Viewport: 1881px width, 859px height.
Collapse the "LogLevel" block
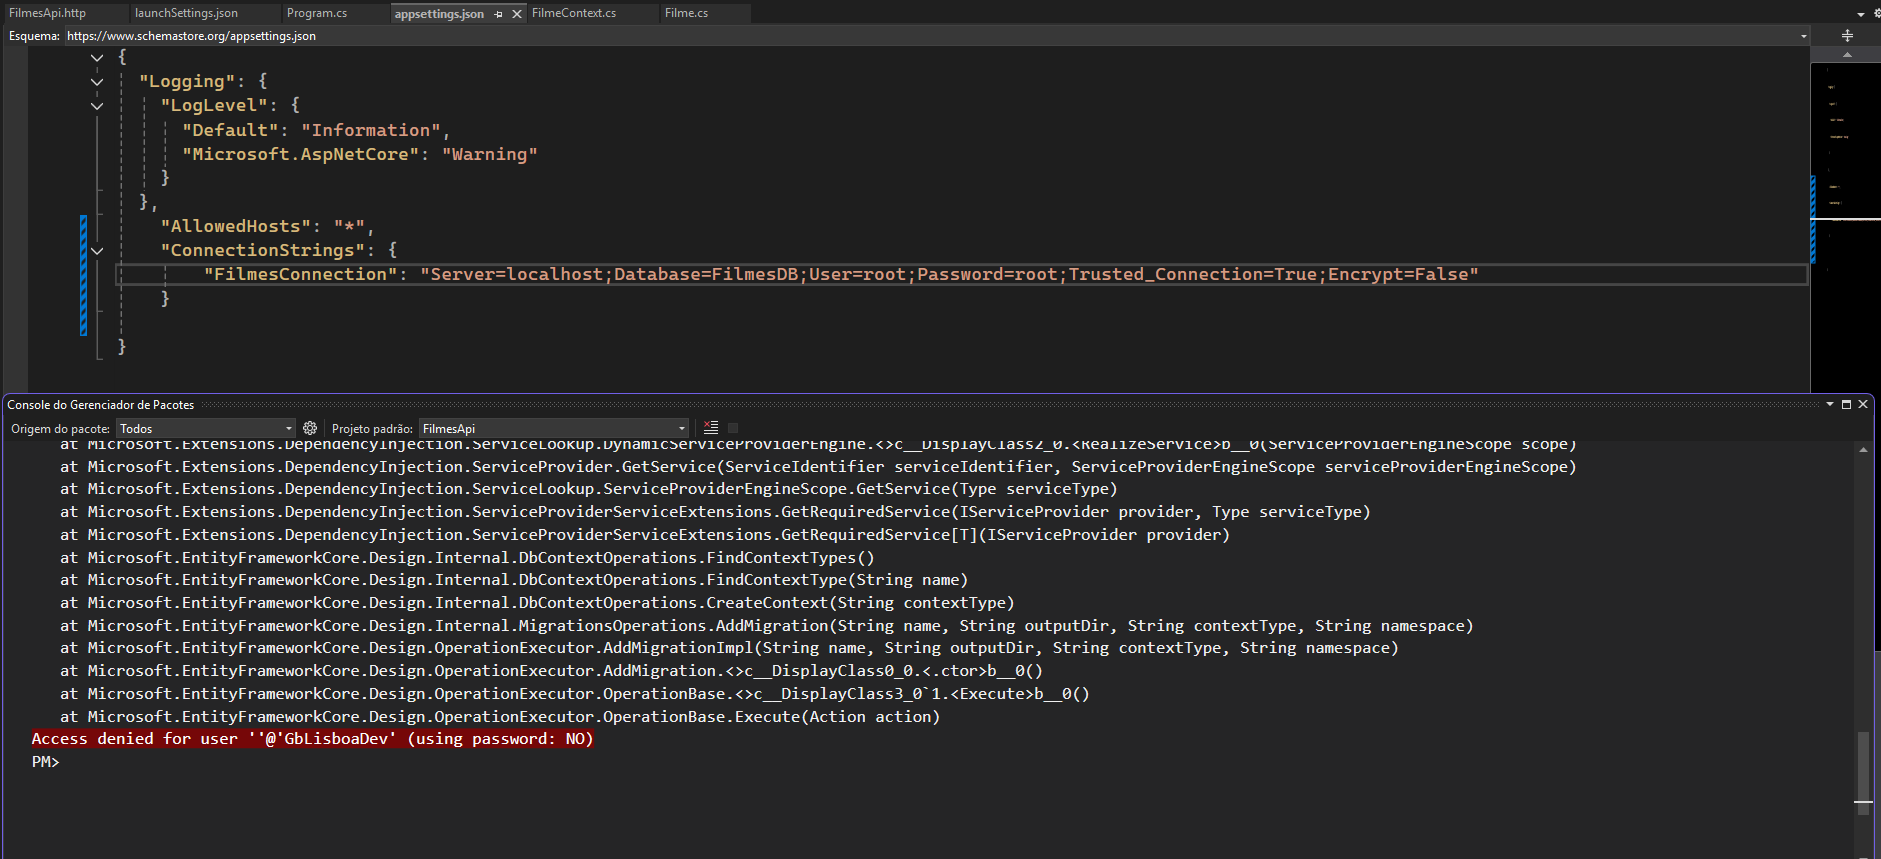97,106
